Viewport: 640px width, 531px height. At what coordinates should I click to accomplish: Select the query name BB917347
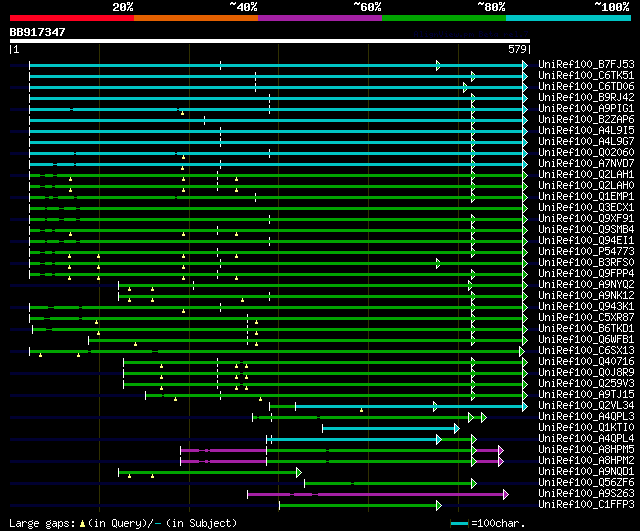point(37,32)
